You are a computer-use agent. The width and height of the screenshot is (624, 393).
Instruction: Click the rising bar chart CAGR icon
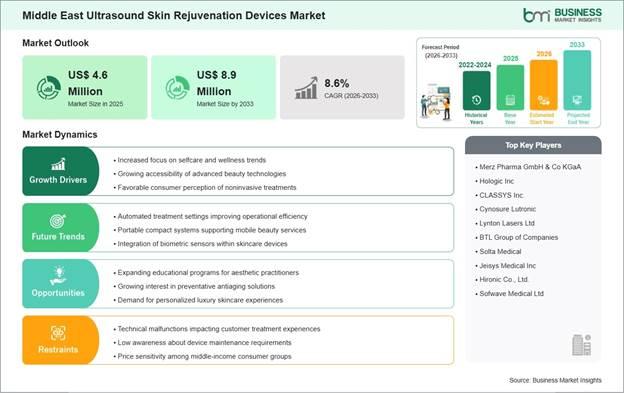[306, 88]
